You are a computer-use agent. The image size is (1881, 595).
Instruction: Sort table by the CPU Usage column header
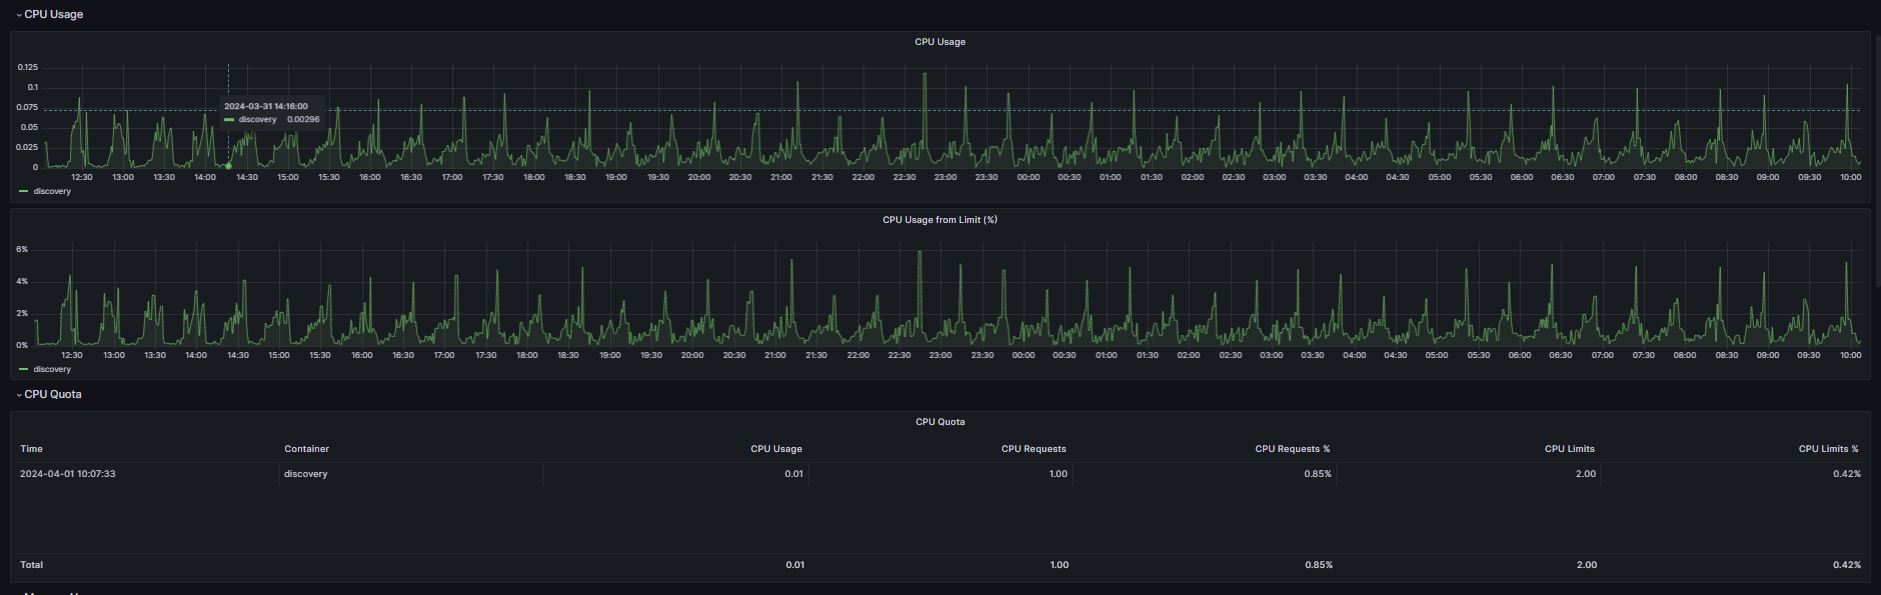point(776,449)
